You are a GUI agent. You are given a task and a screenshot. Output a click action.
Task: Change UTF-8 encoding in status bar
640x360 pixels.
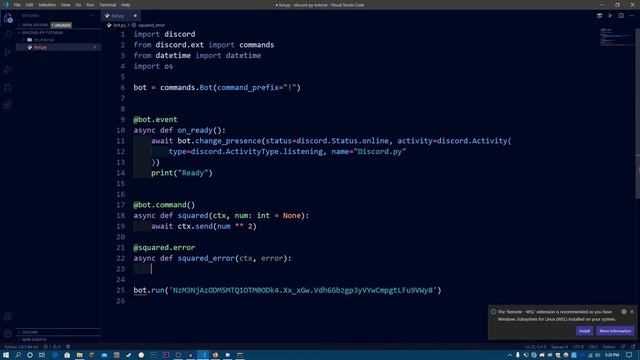(x=578, y=347)
